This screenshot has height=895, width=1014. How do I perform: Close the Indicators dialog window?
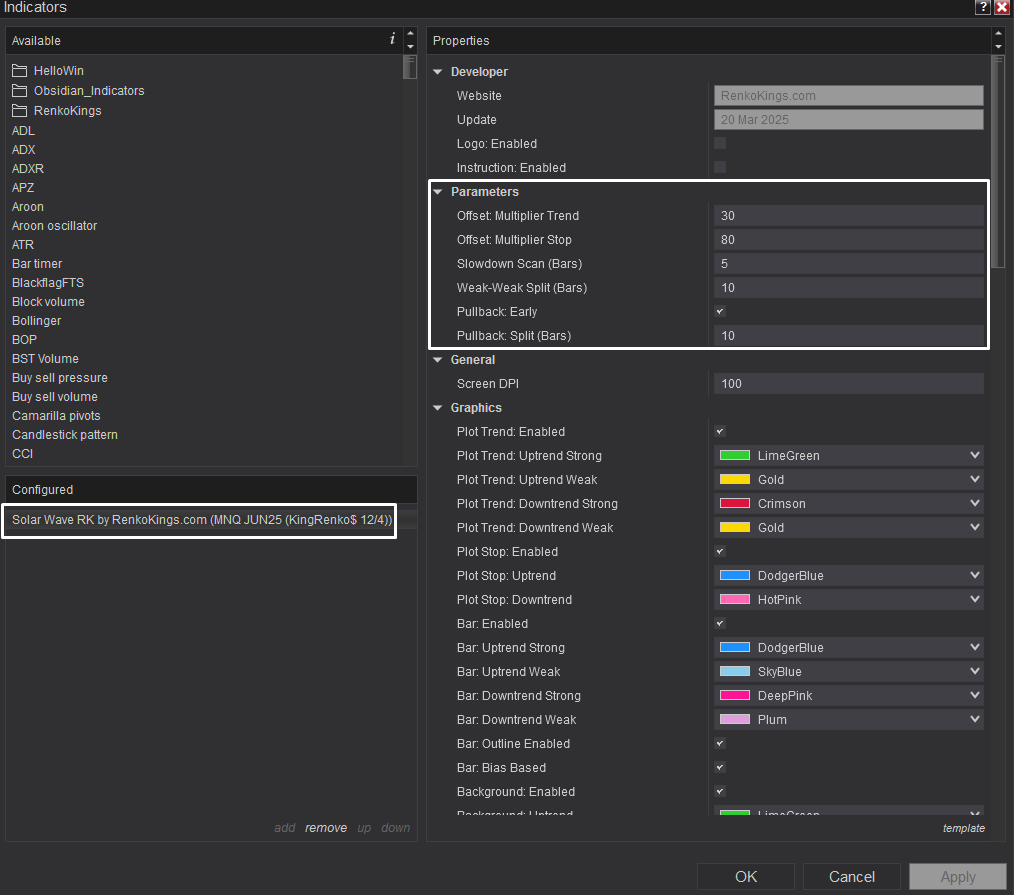pos(1002,7)
